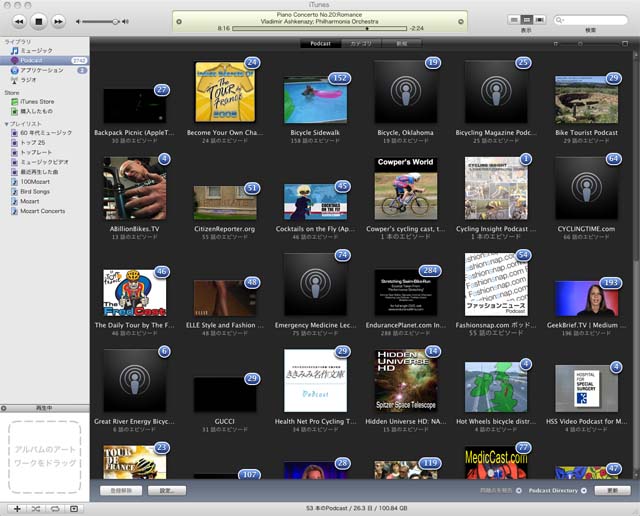640x516 pixels.
Task: Skip forward to the next track
Action: (x=58, y=21)
